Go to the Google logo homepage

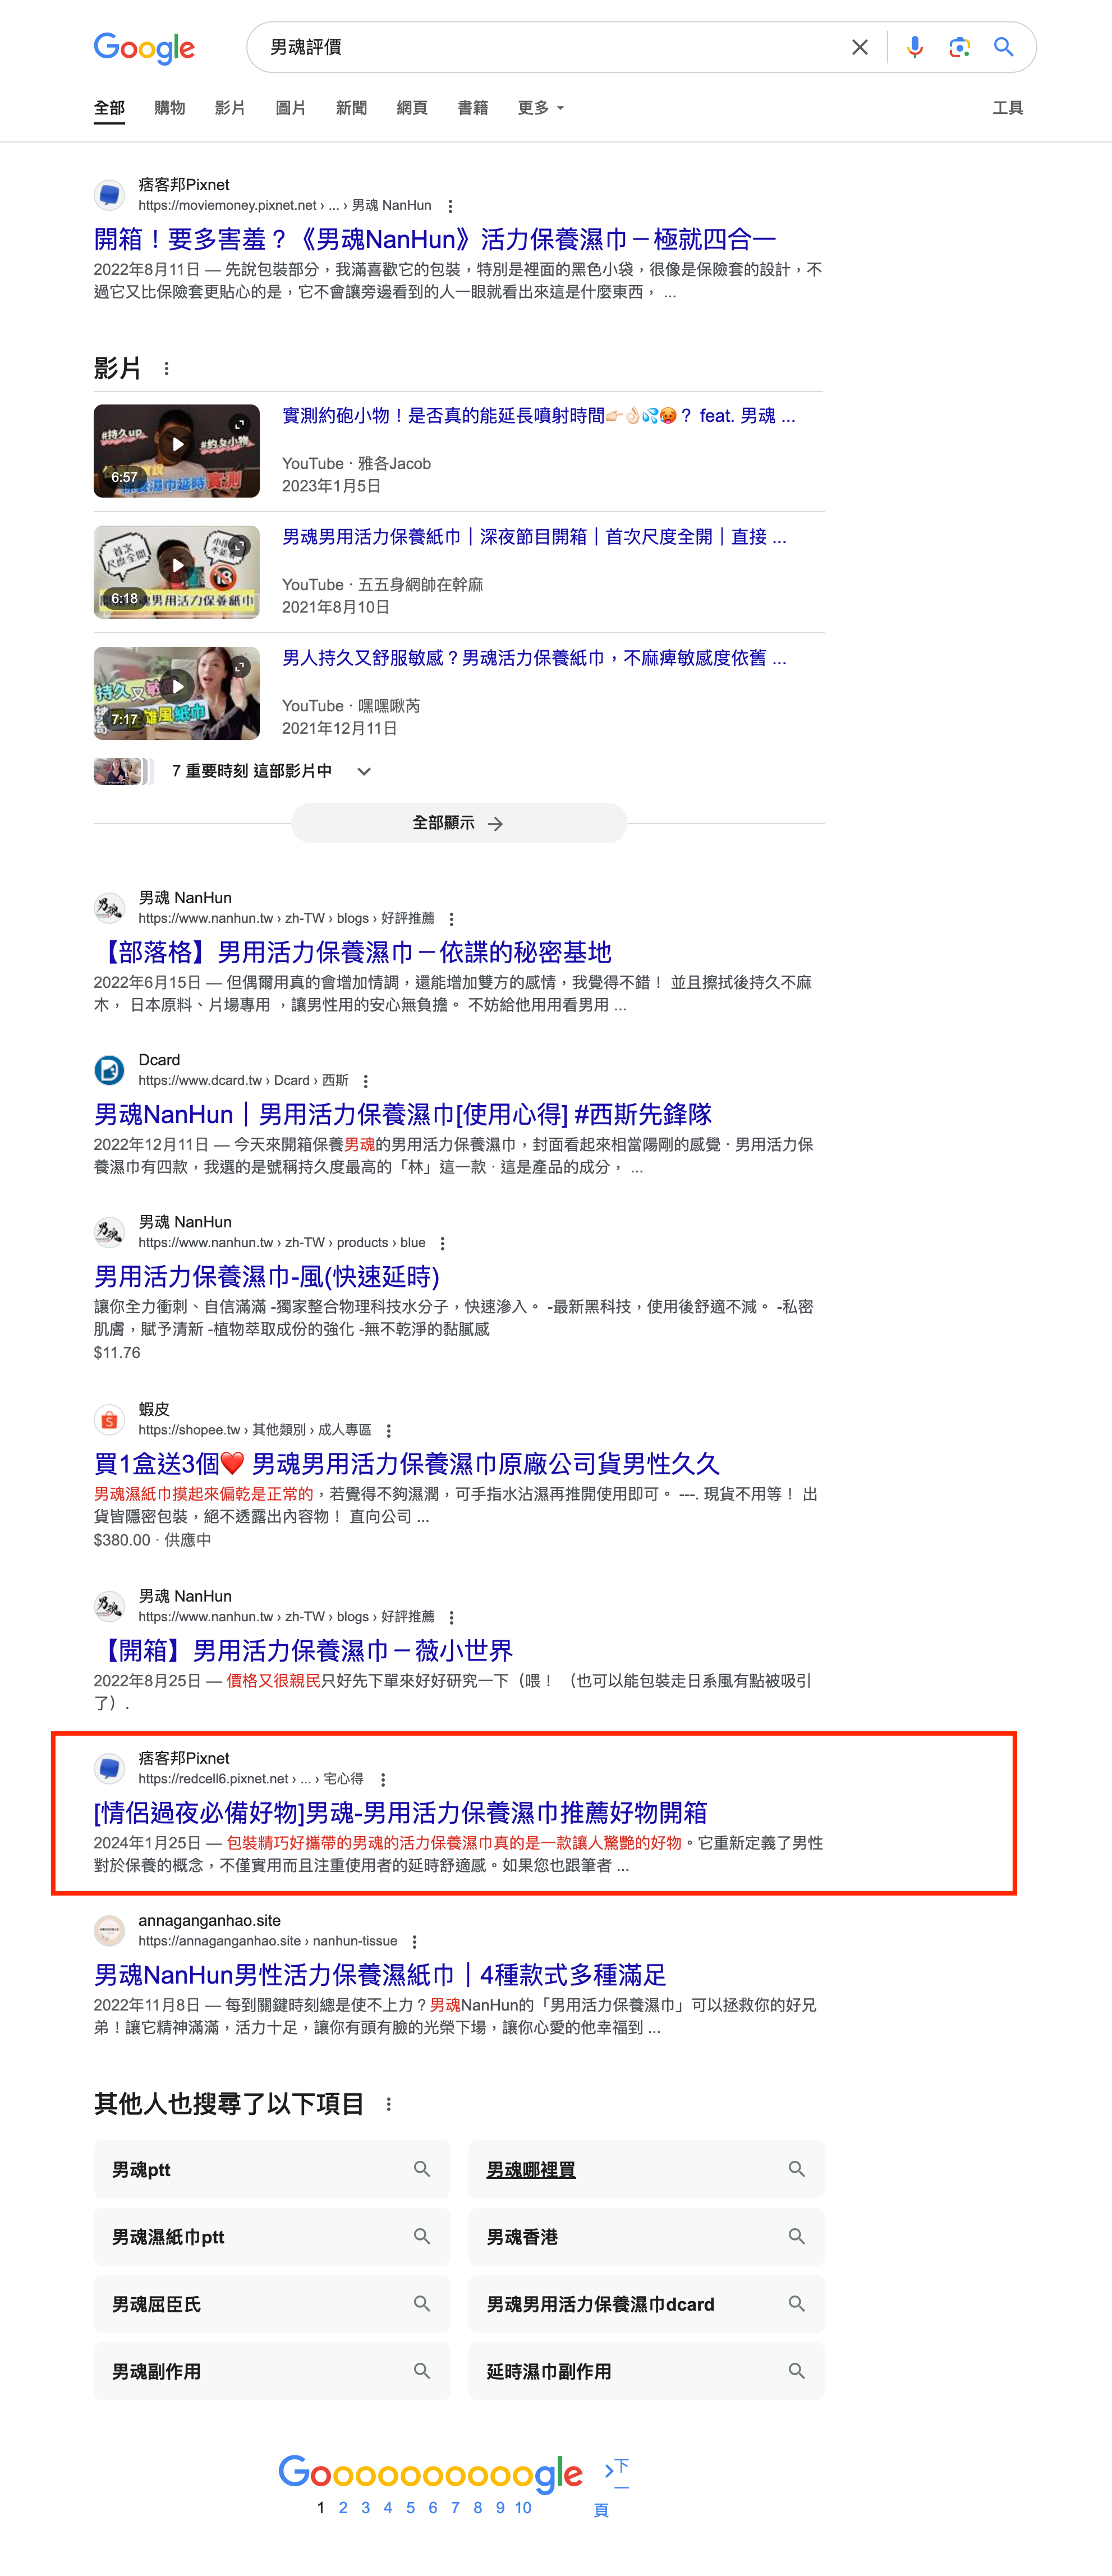pyautogui.click(x=144, y=48)
